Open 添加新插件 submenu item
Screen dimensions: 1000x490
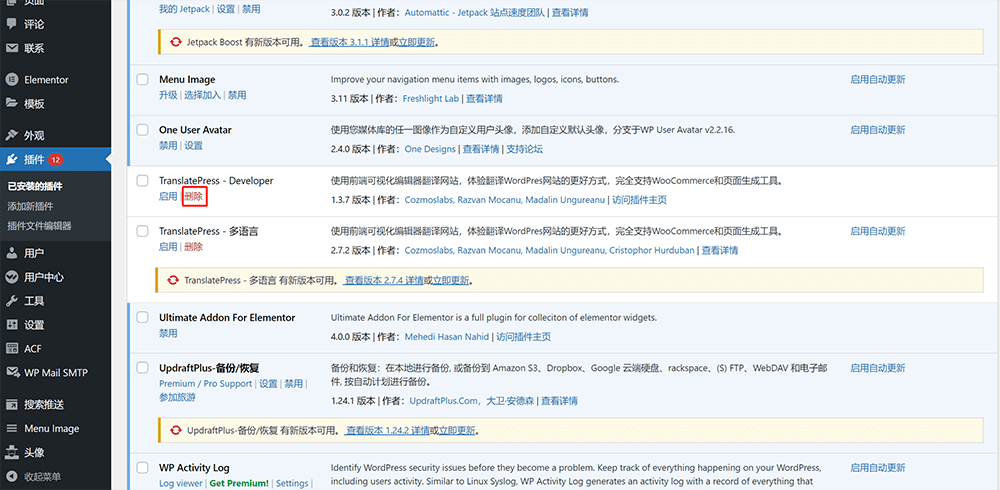tap(30, 206)
